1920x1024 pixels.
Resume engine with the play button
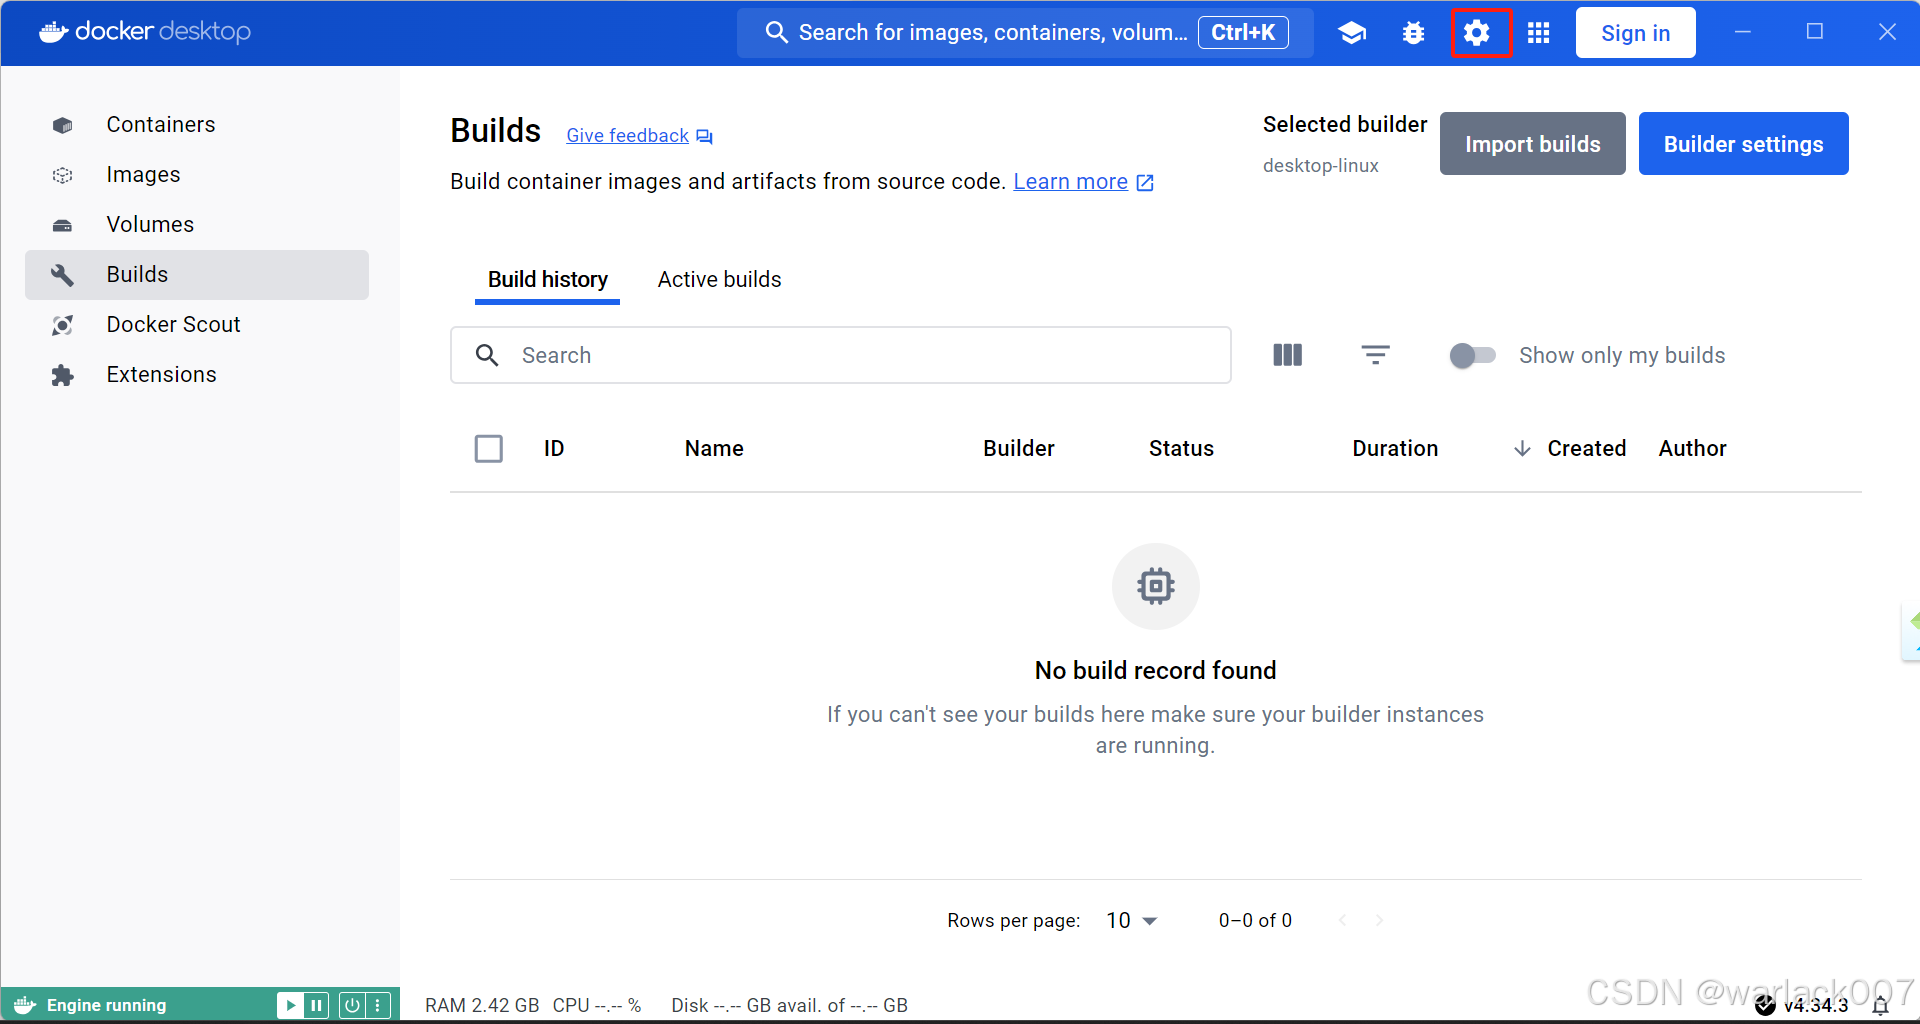pos(290,1005)
